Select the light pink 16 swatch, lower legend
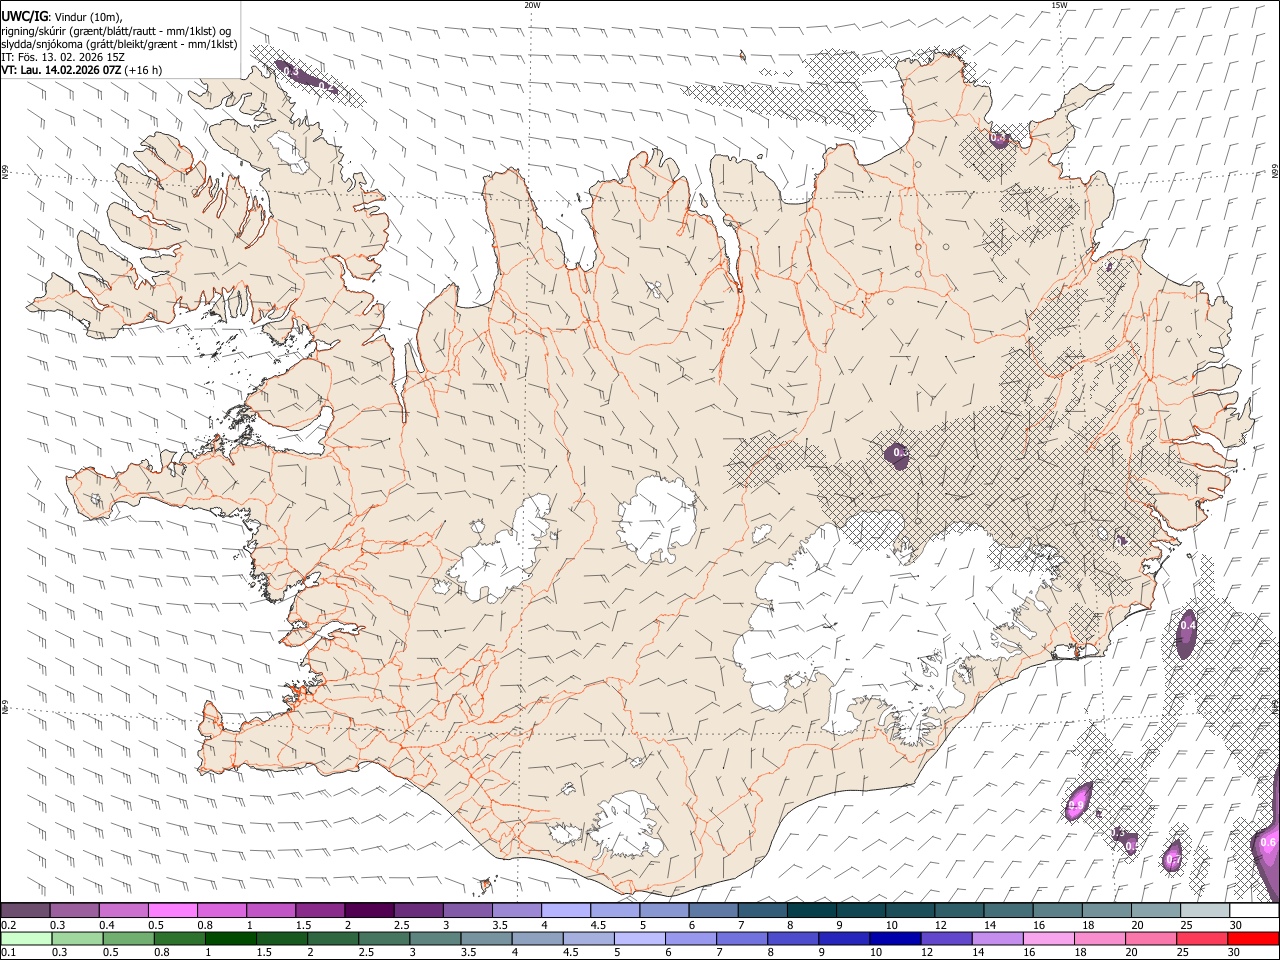The width and height of the screenshot is (1280, 960). point(1049,938)
